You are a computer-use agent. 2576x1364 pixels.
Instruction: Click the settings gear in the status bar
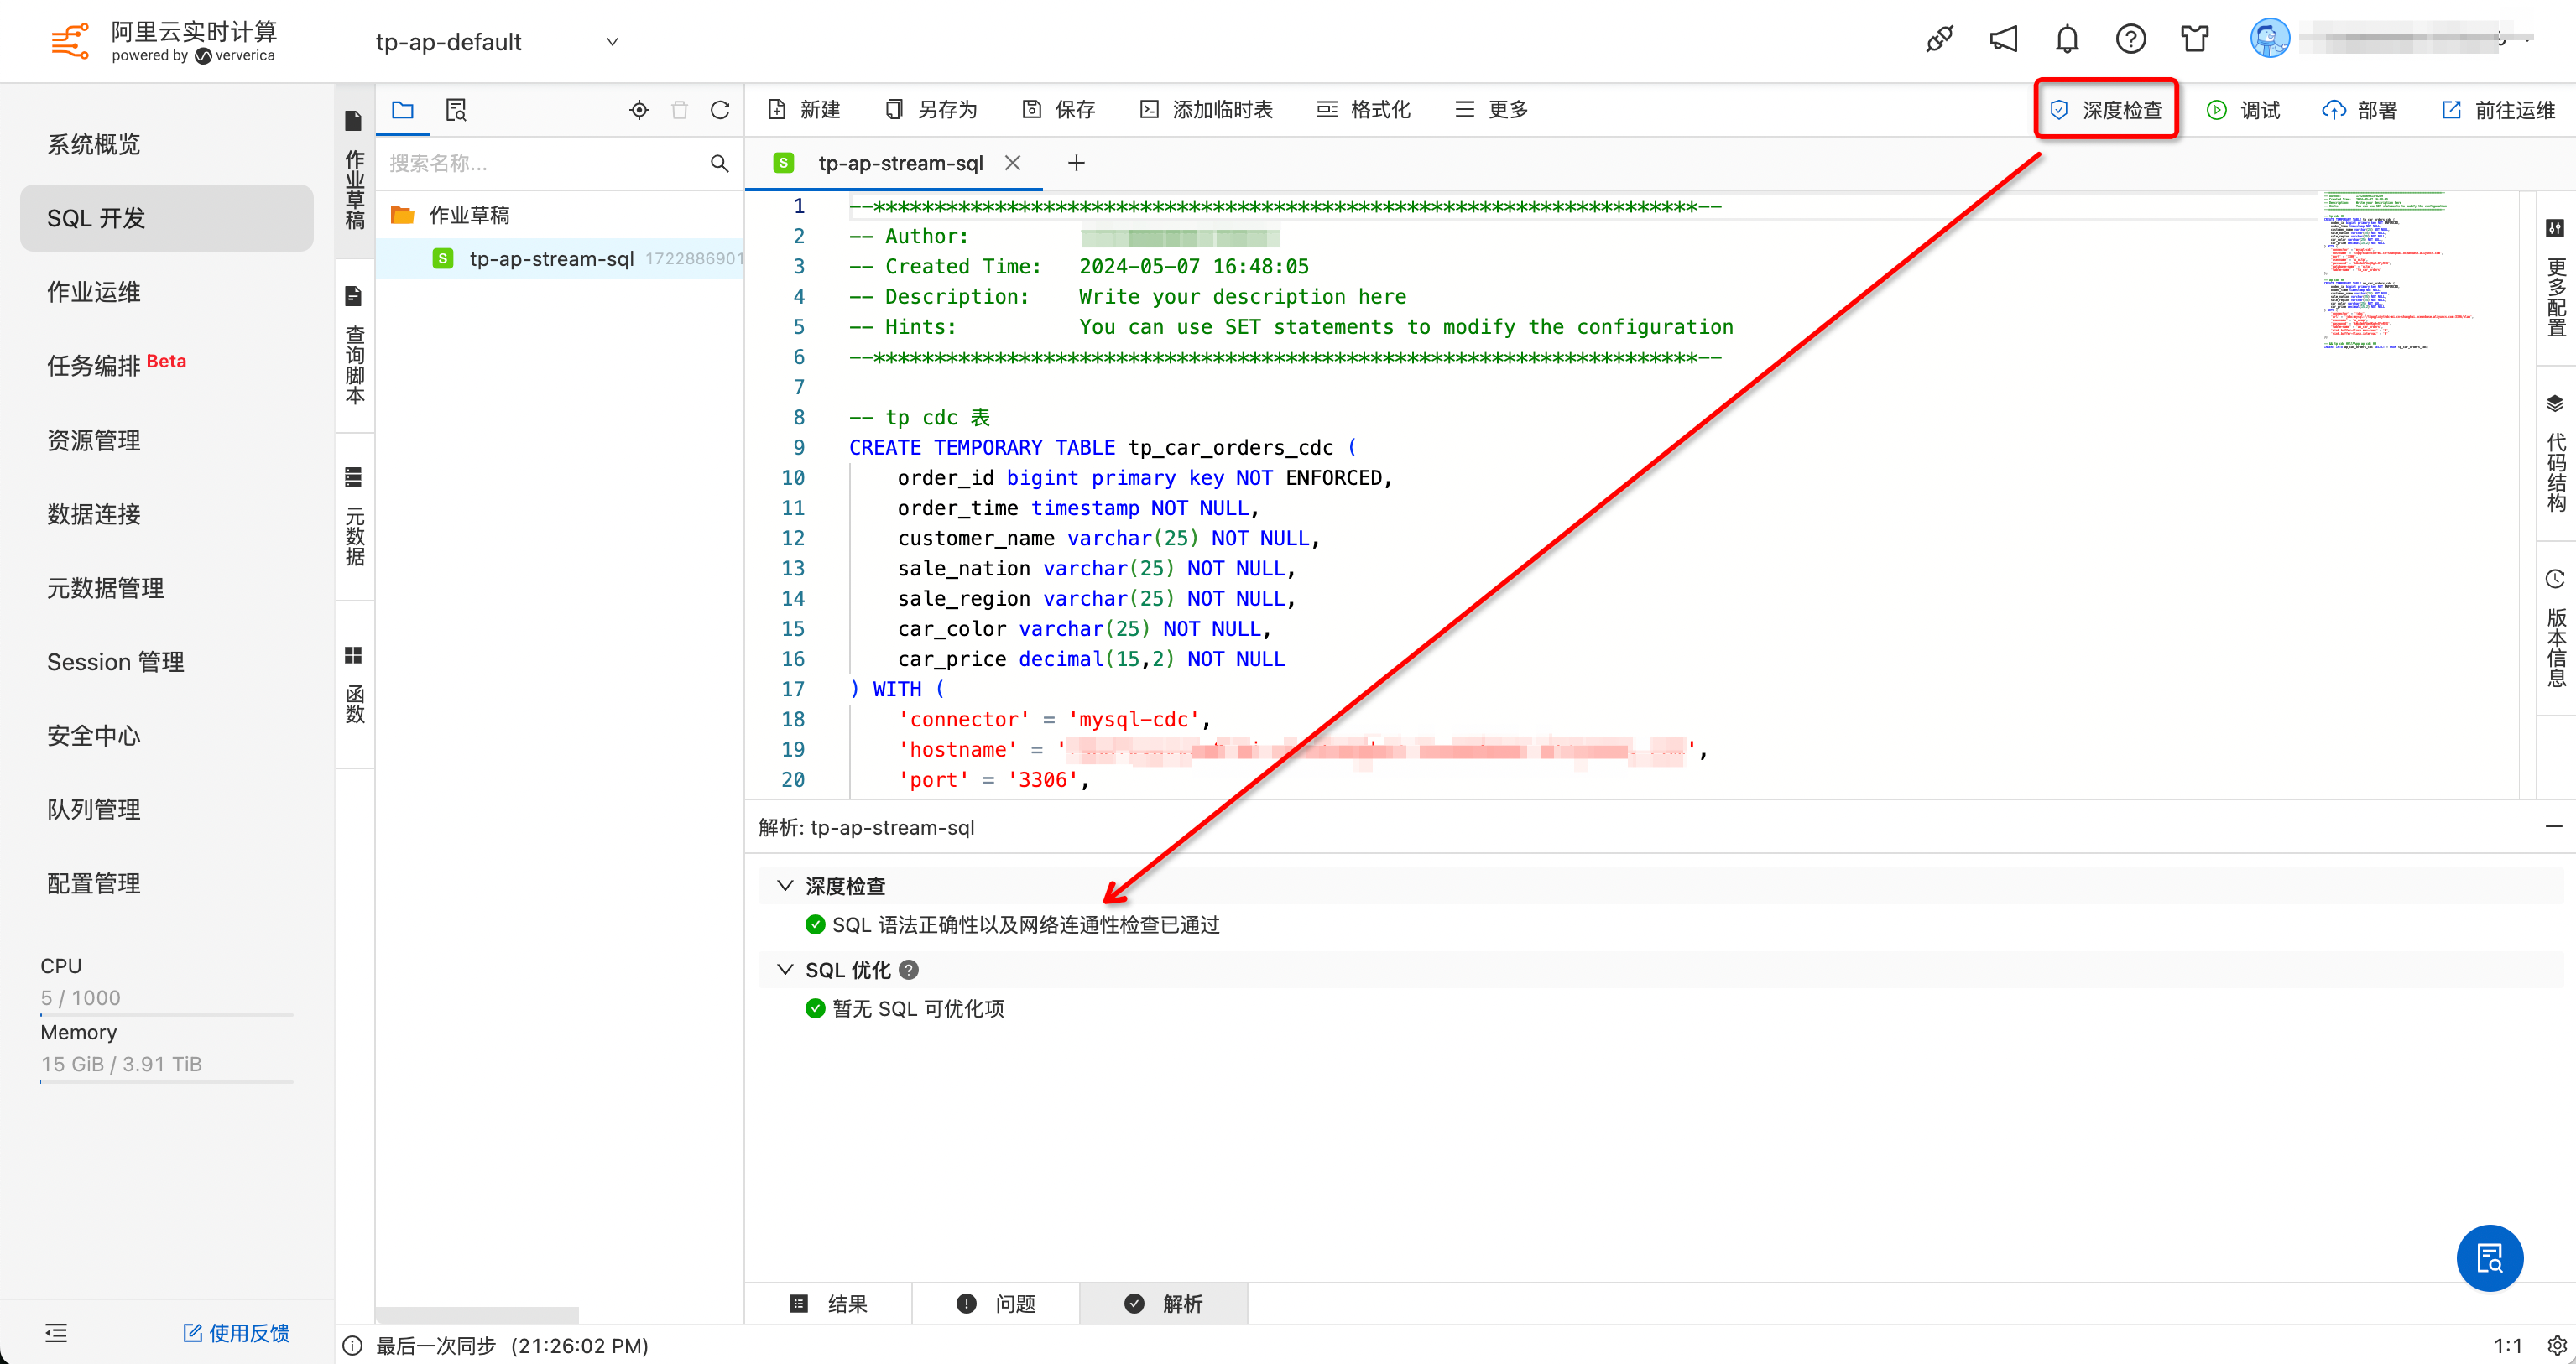point(2556,1346)
